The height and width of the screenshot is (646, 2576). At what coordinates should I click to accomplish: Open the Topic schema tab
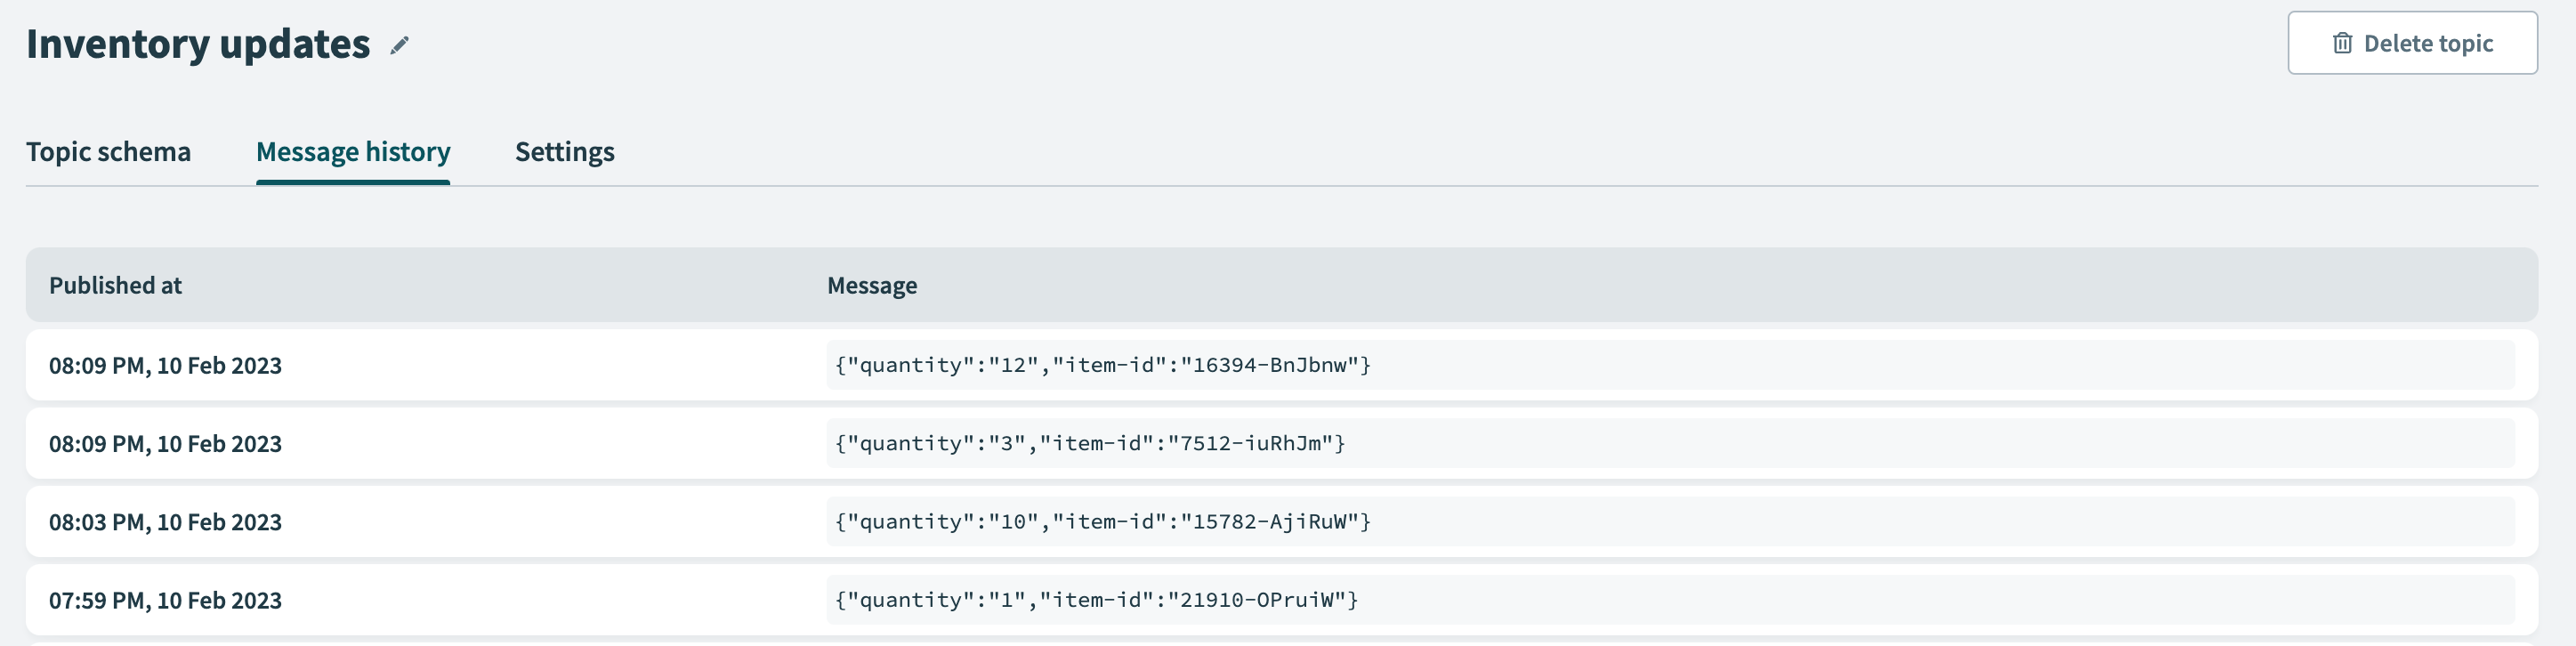point(108,152)
